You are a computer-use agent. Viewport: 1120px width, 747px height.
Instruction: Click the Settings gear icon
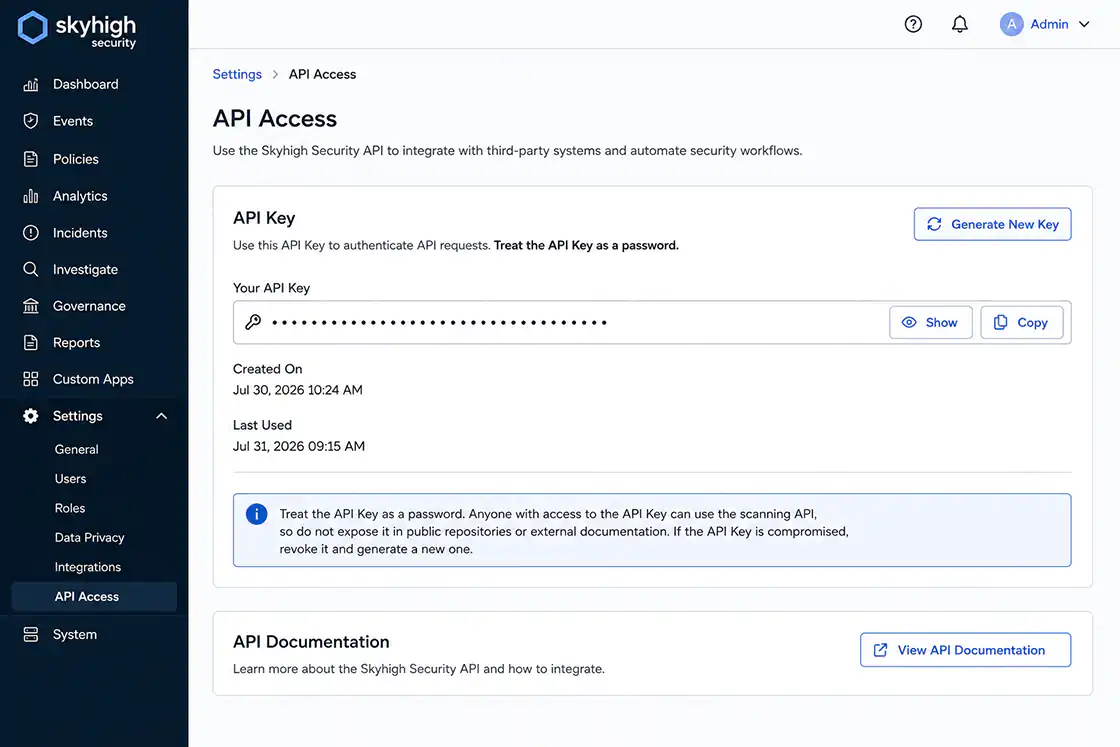[31, 416]
